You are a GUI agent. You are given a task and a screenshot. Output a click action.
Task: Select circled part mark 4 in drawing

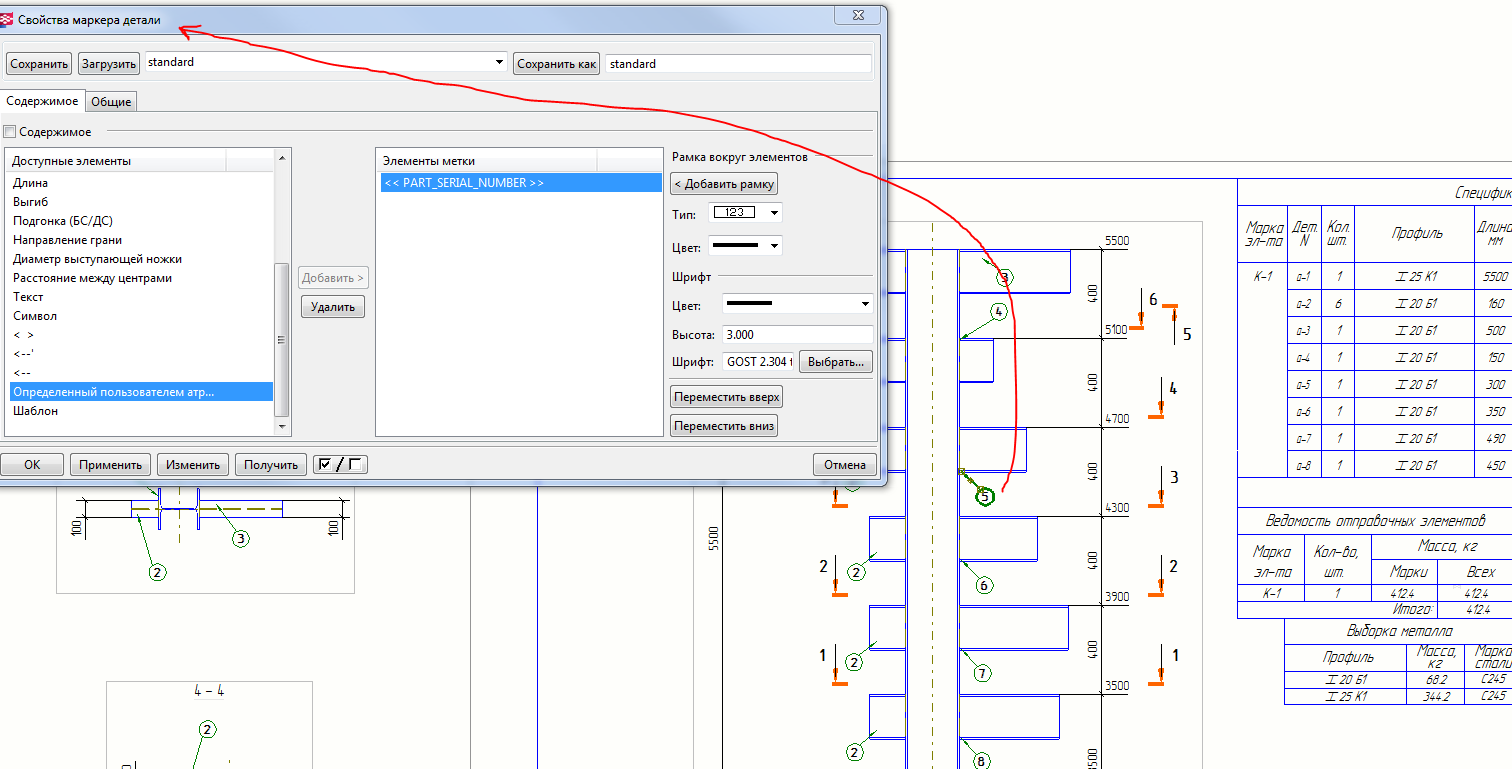click(998, 312)
